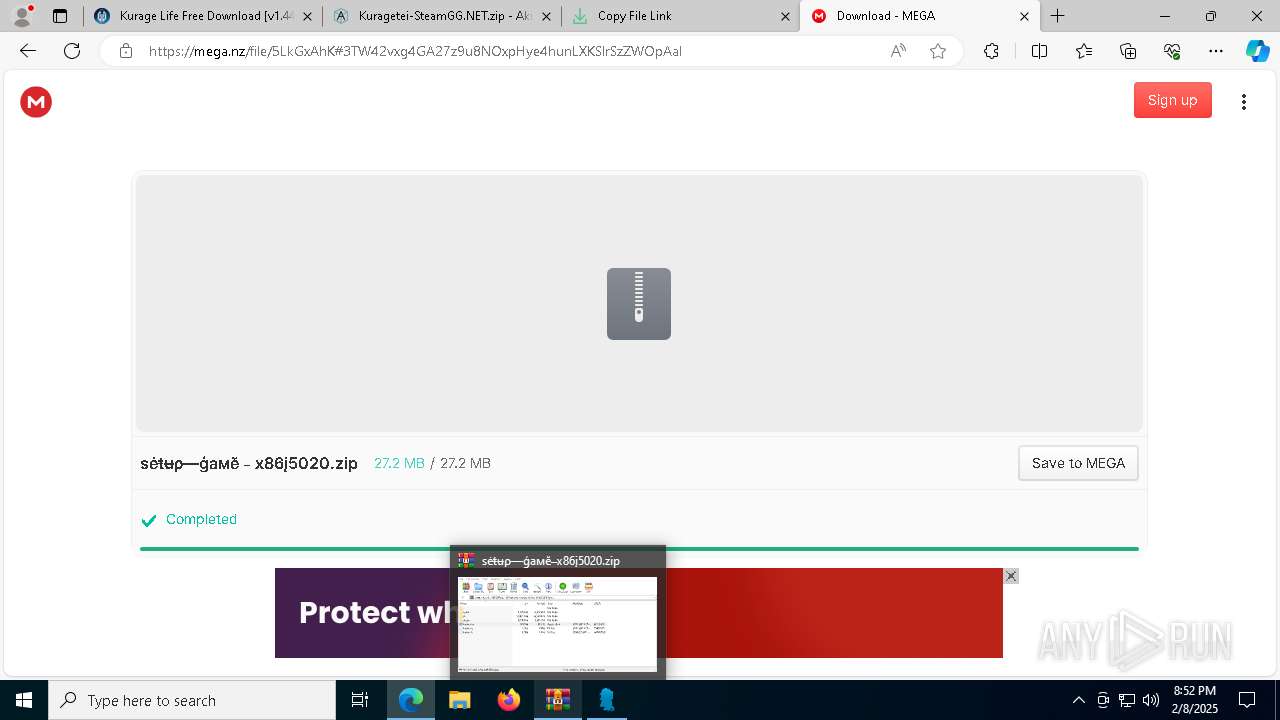
Task: Select the Download - MEGA tab
Action: (920, 16)
